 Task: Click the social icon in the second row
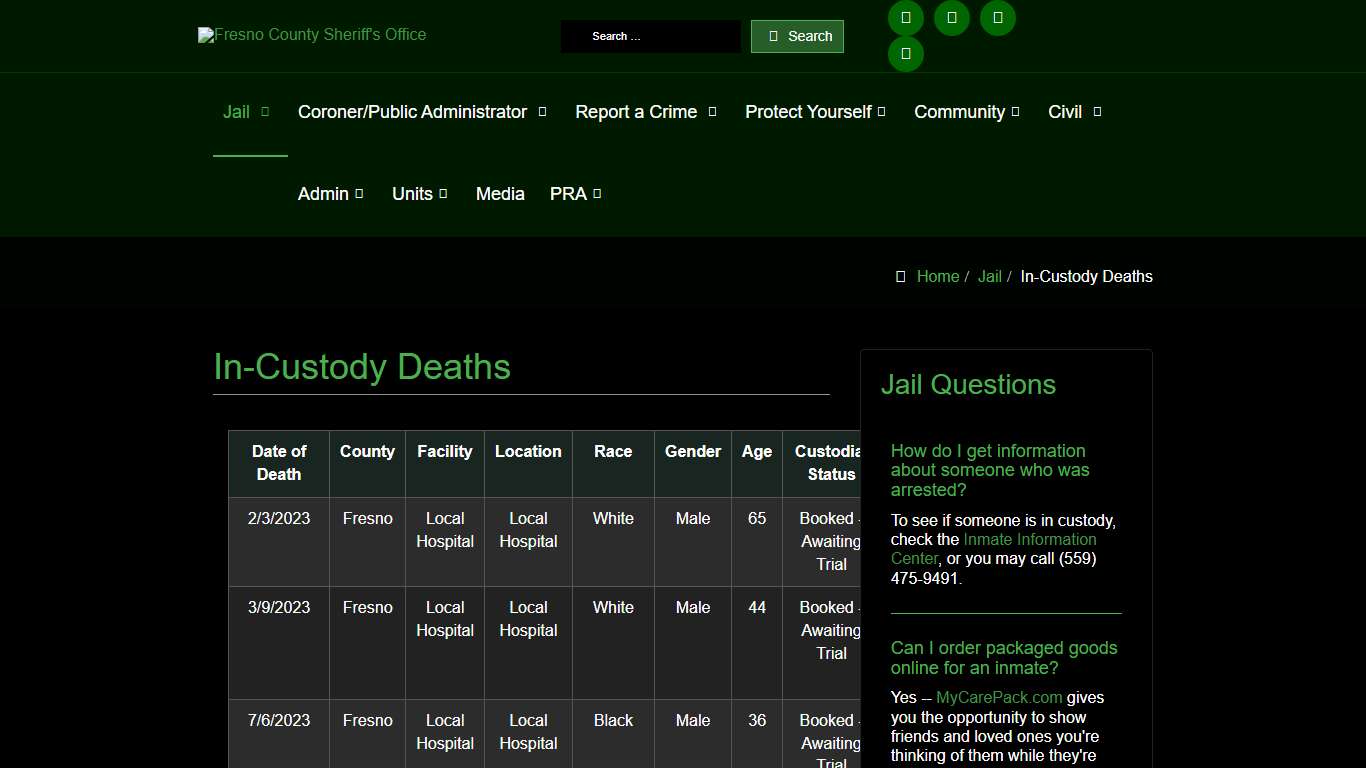[x=905, y=54]
